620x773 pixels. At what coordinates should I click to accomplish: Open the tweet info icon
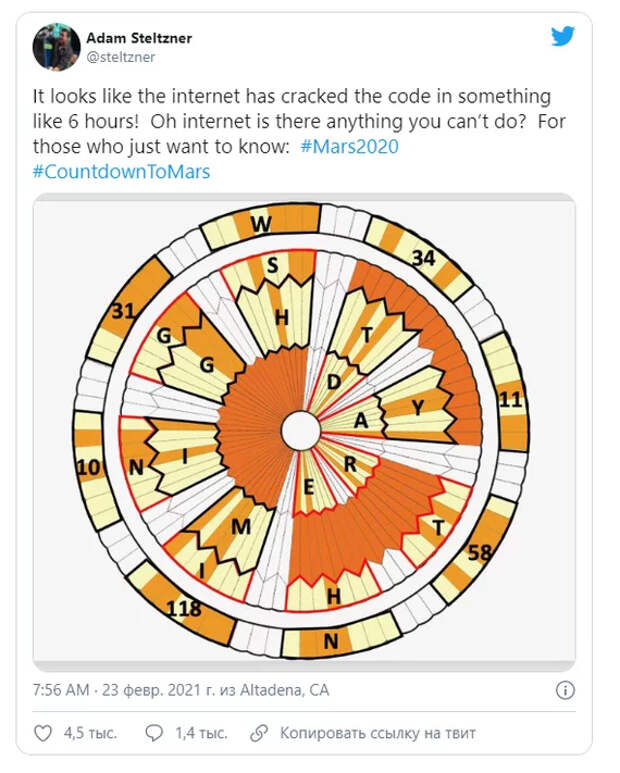coord(565,690)
